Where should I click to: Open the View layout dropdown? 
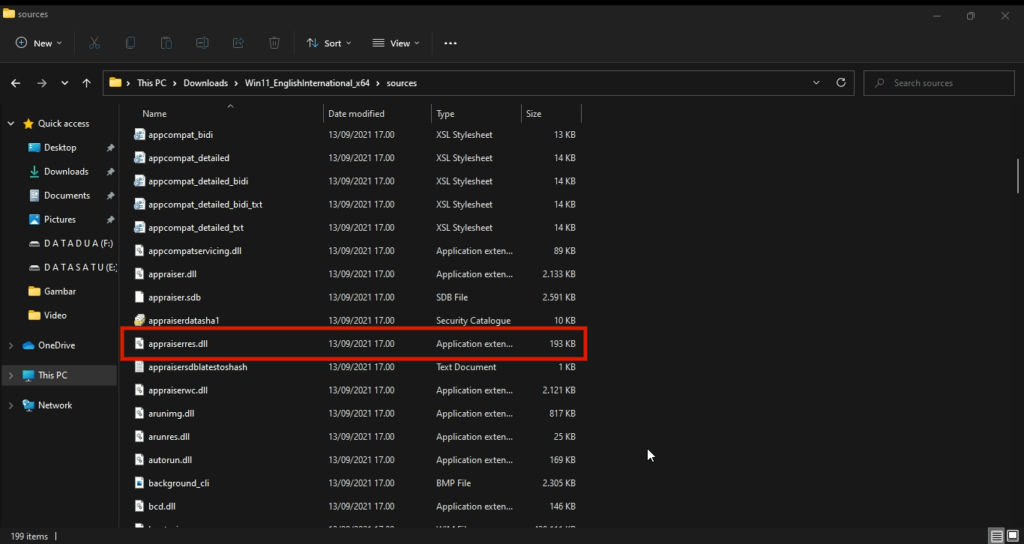click(x=396, y=43)
